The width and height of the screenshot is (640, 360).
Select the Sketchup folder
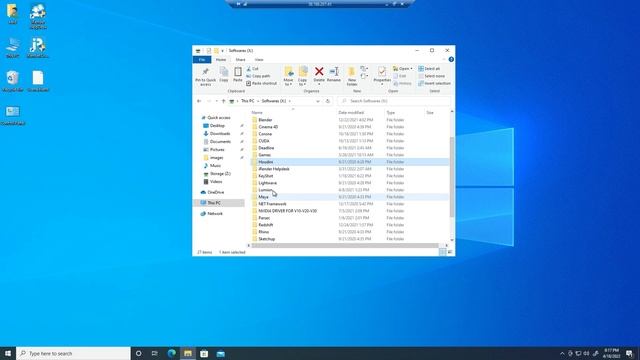pos(267,239)
